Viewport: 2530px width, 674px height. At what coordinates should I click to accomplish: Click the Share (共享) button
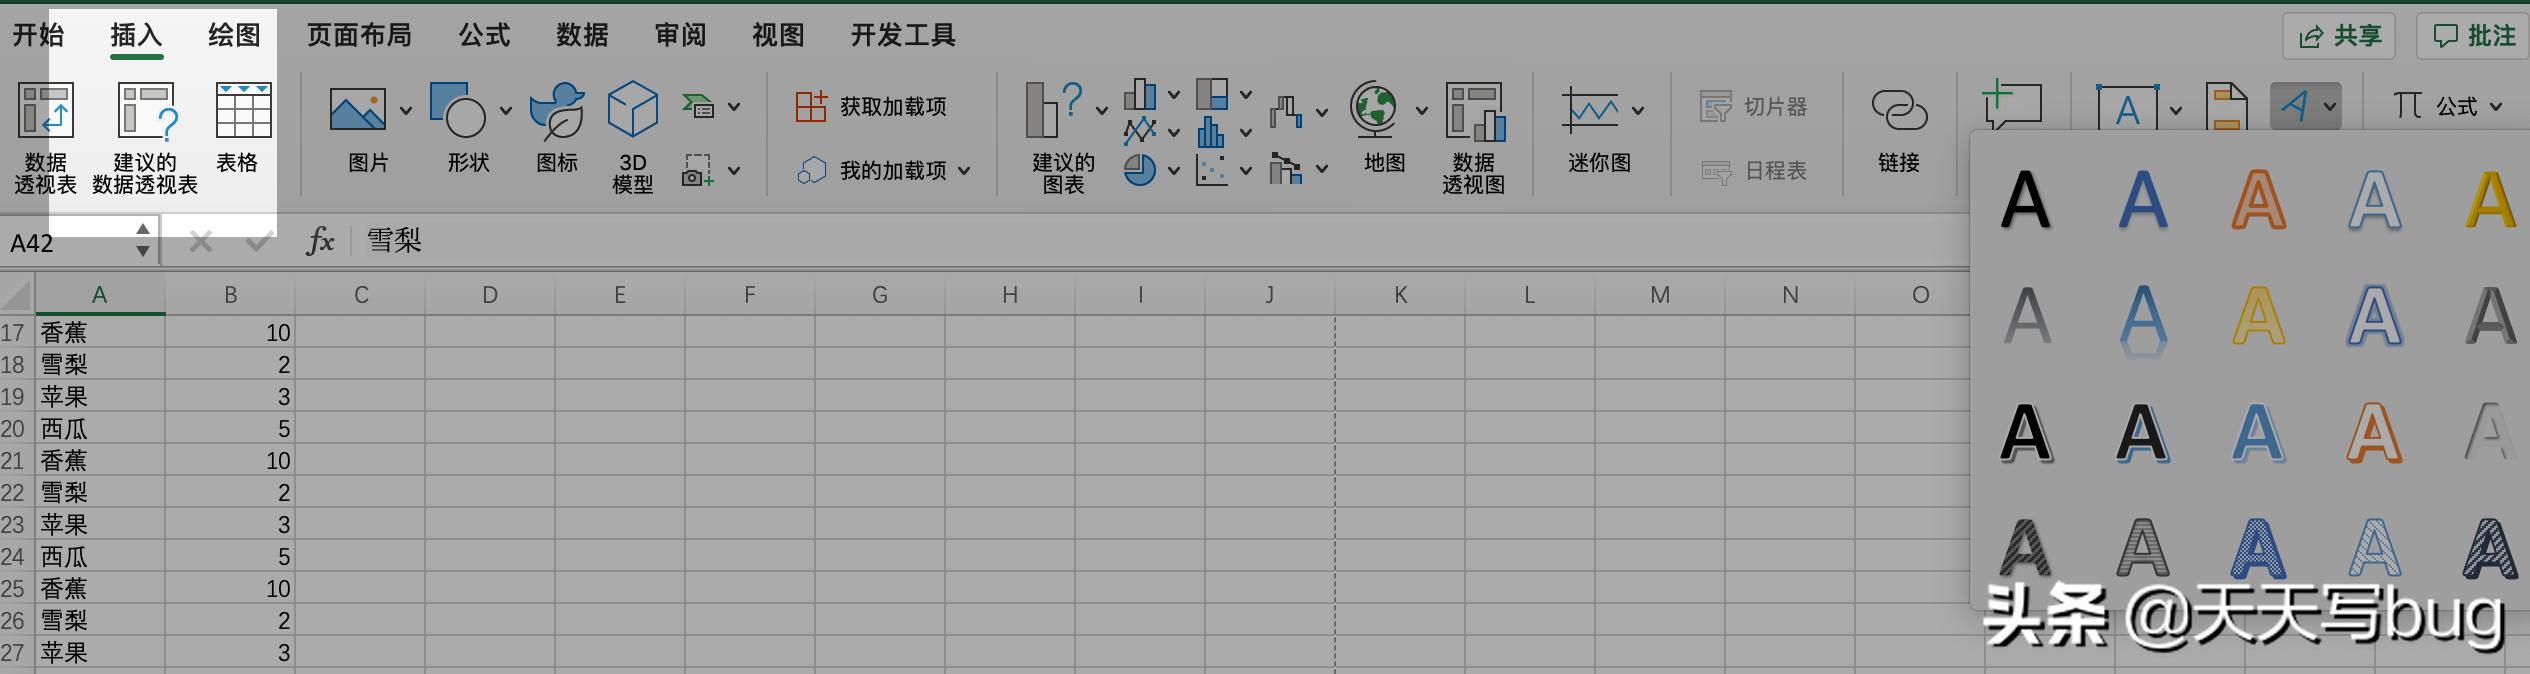(2340, 36)
